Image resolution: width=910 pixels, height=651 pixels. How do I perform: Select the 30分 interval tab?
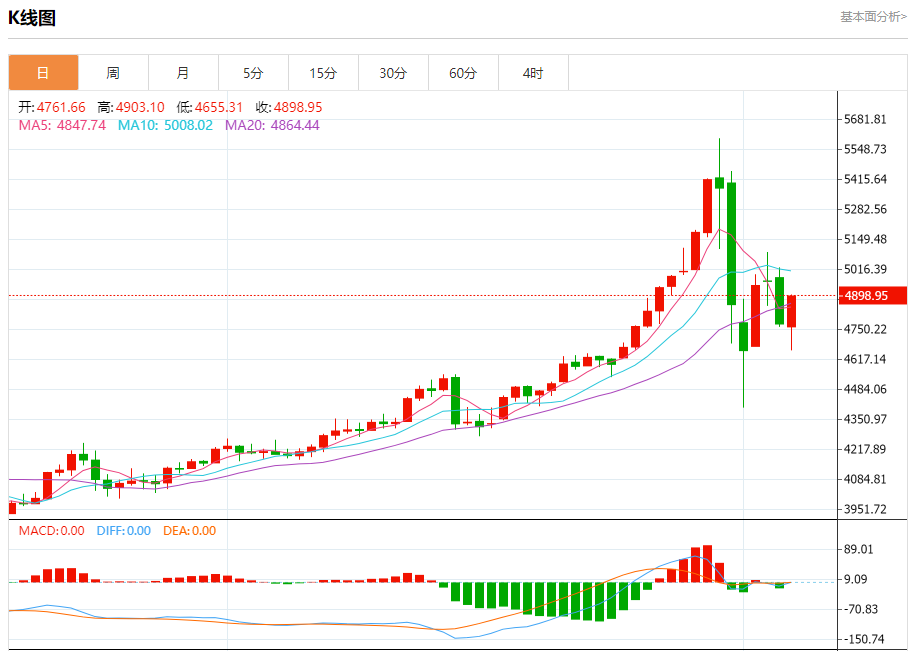[393, 73]
